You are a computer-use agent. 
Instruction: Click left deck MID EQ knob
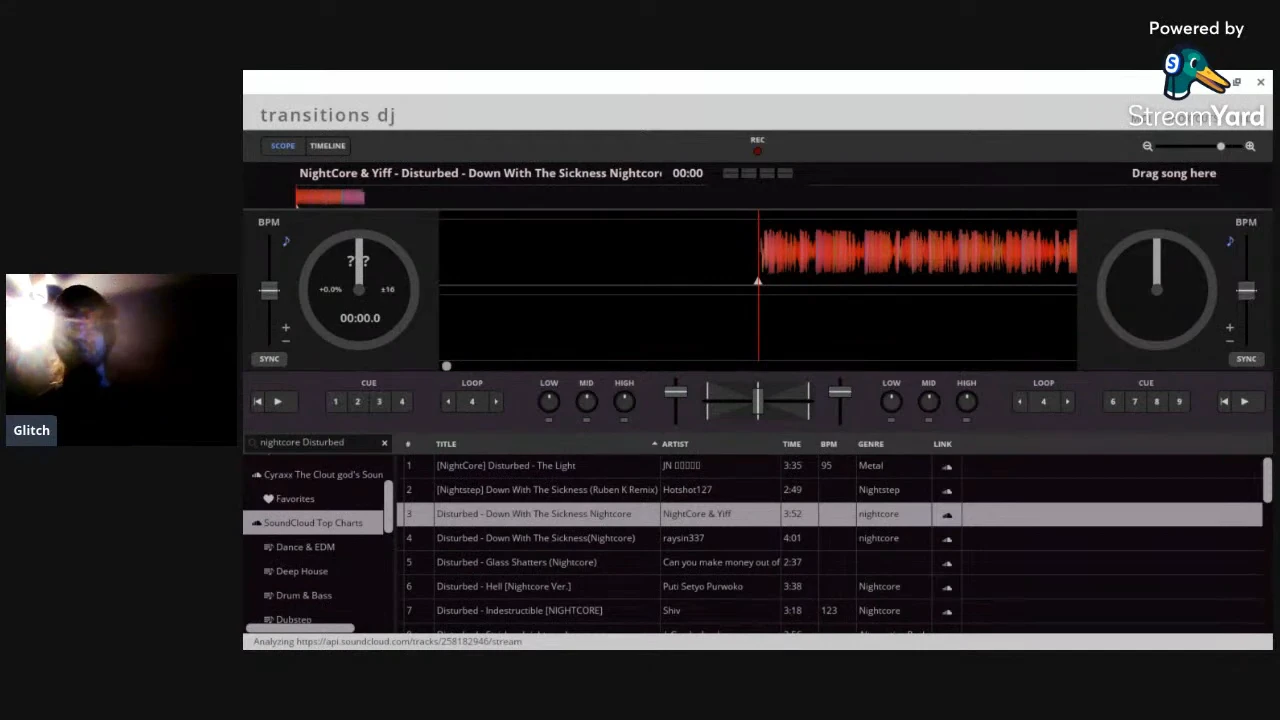point(586,402)
